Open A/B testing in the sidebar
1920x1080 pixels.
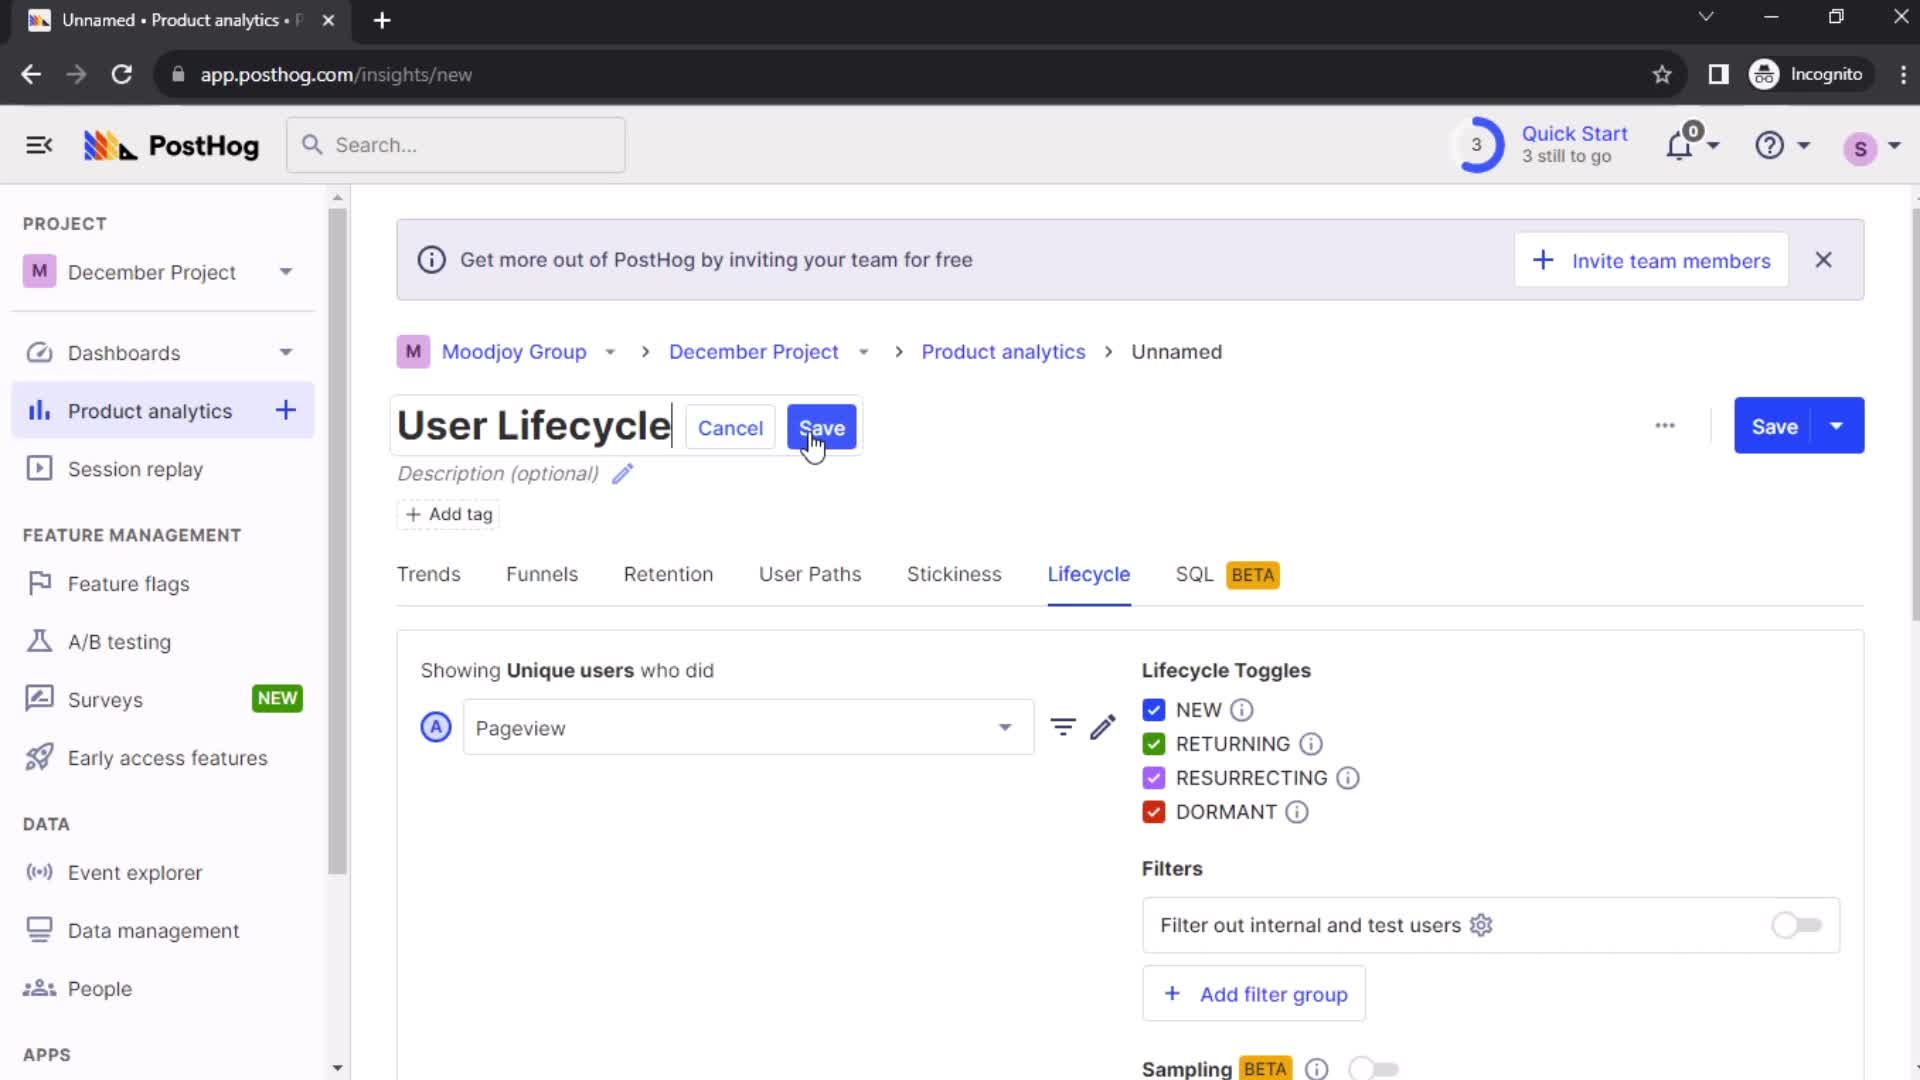pyautogui.click(x=119, y=642)
